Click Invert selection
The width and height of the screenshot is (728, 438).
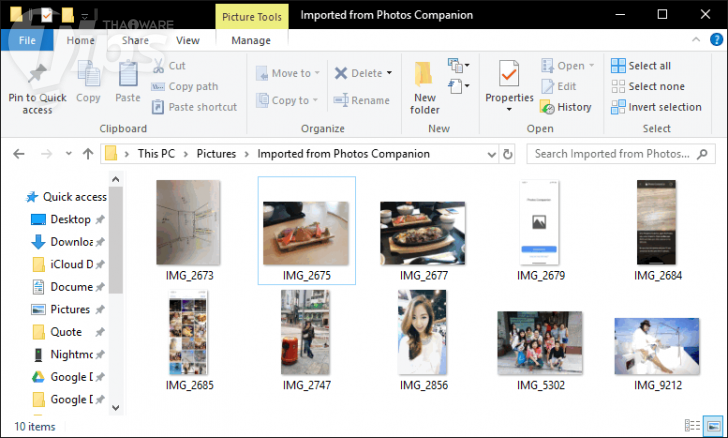656,107
